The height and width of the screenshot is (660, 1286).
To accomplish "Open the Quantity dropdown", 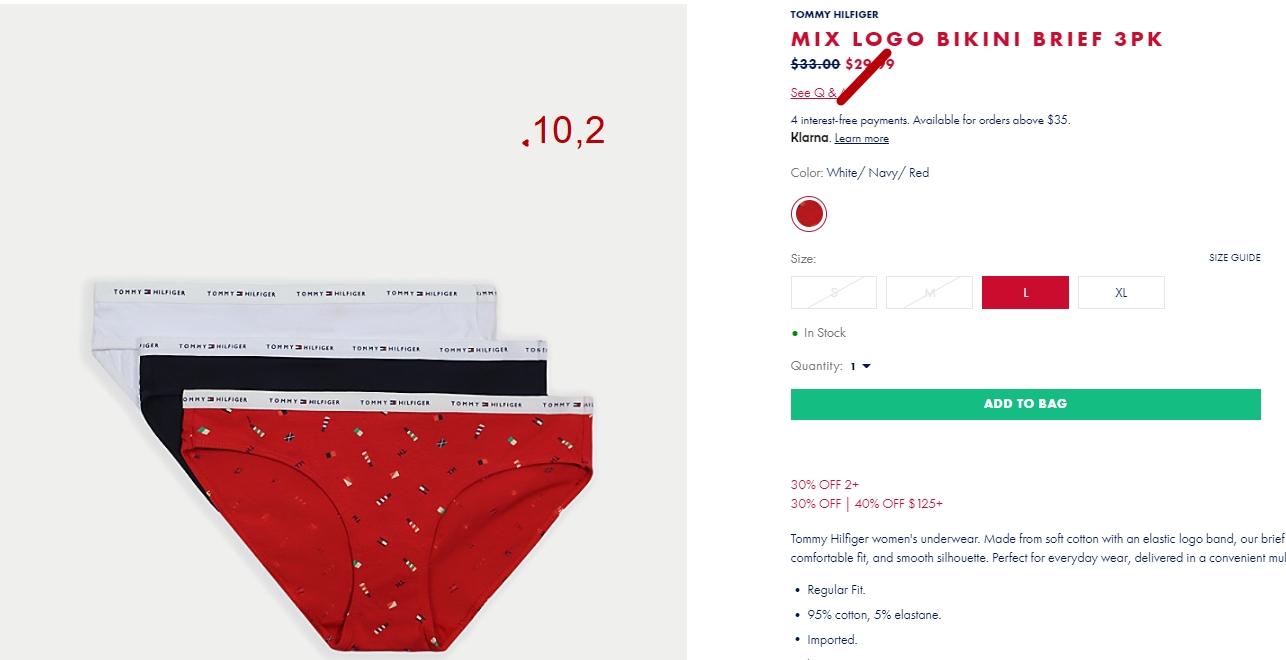I will (860, 366).
